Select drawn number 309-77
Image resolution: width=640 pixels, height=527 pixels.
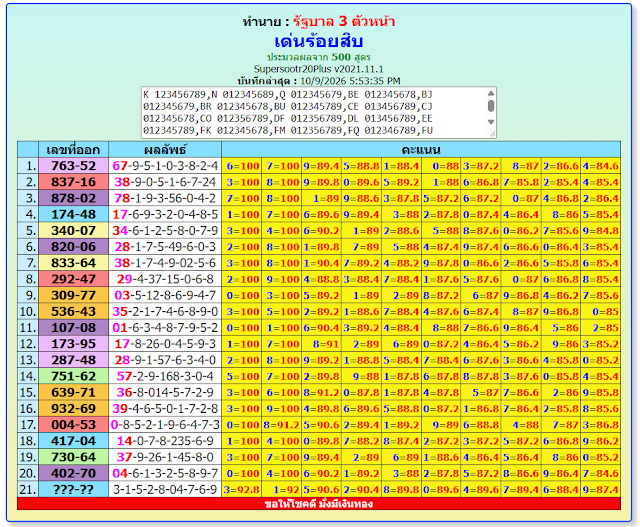point(73,295)
